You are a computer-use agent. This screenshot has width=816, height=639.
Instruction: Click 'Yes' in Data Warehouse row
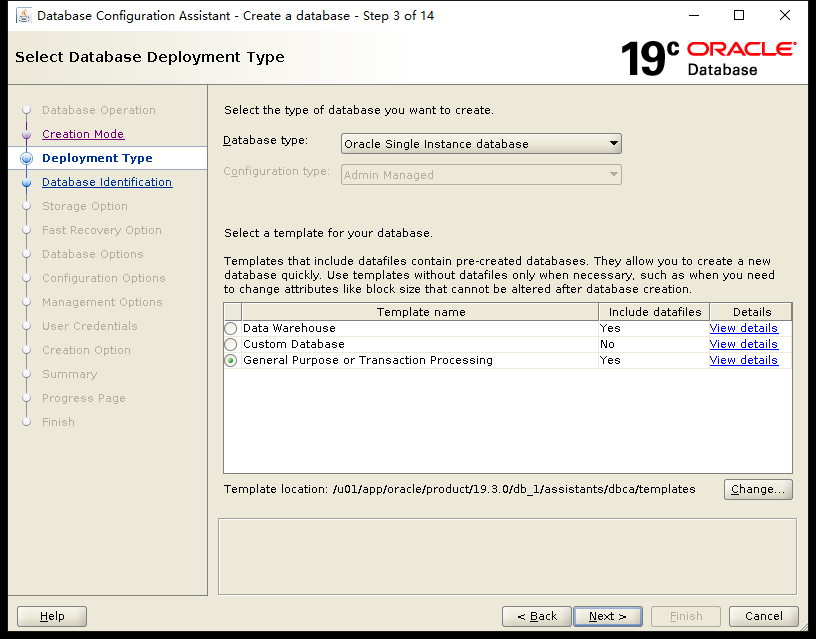click(x=610, y=328)
